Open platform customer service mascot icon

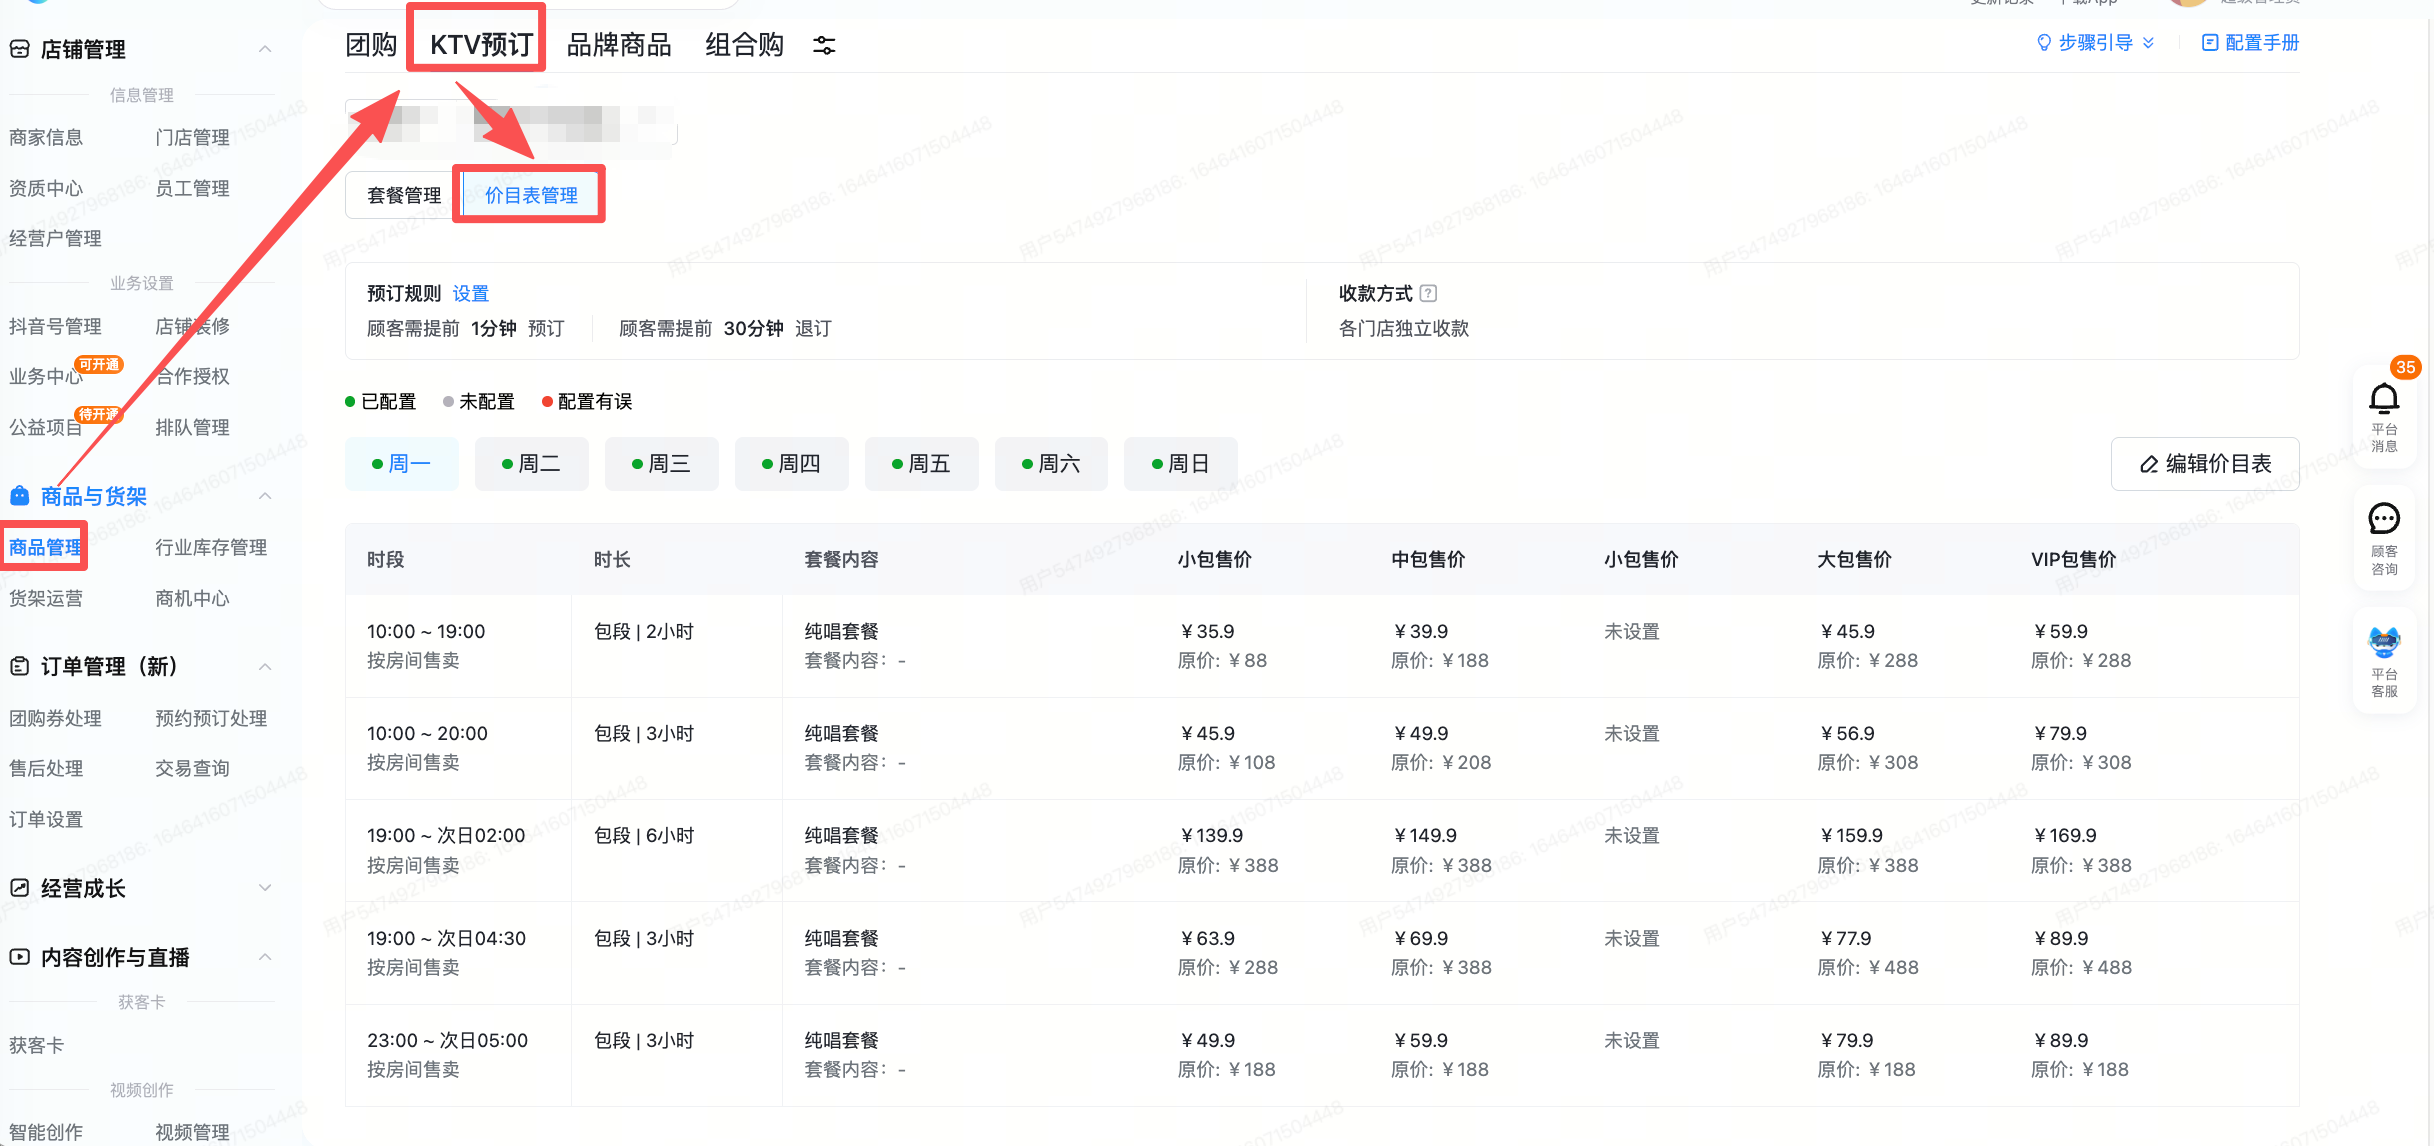click(2384, 641)
